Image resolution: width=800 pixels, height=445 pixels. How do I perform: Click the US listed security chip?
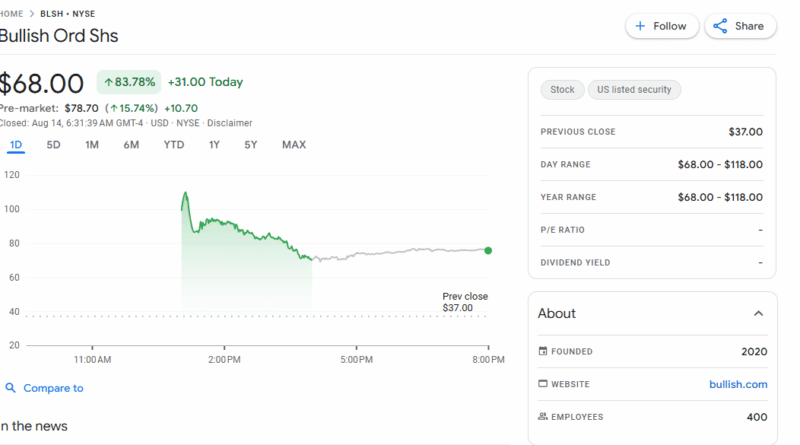coord(634,90)
